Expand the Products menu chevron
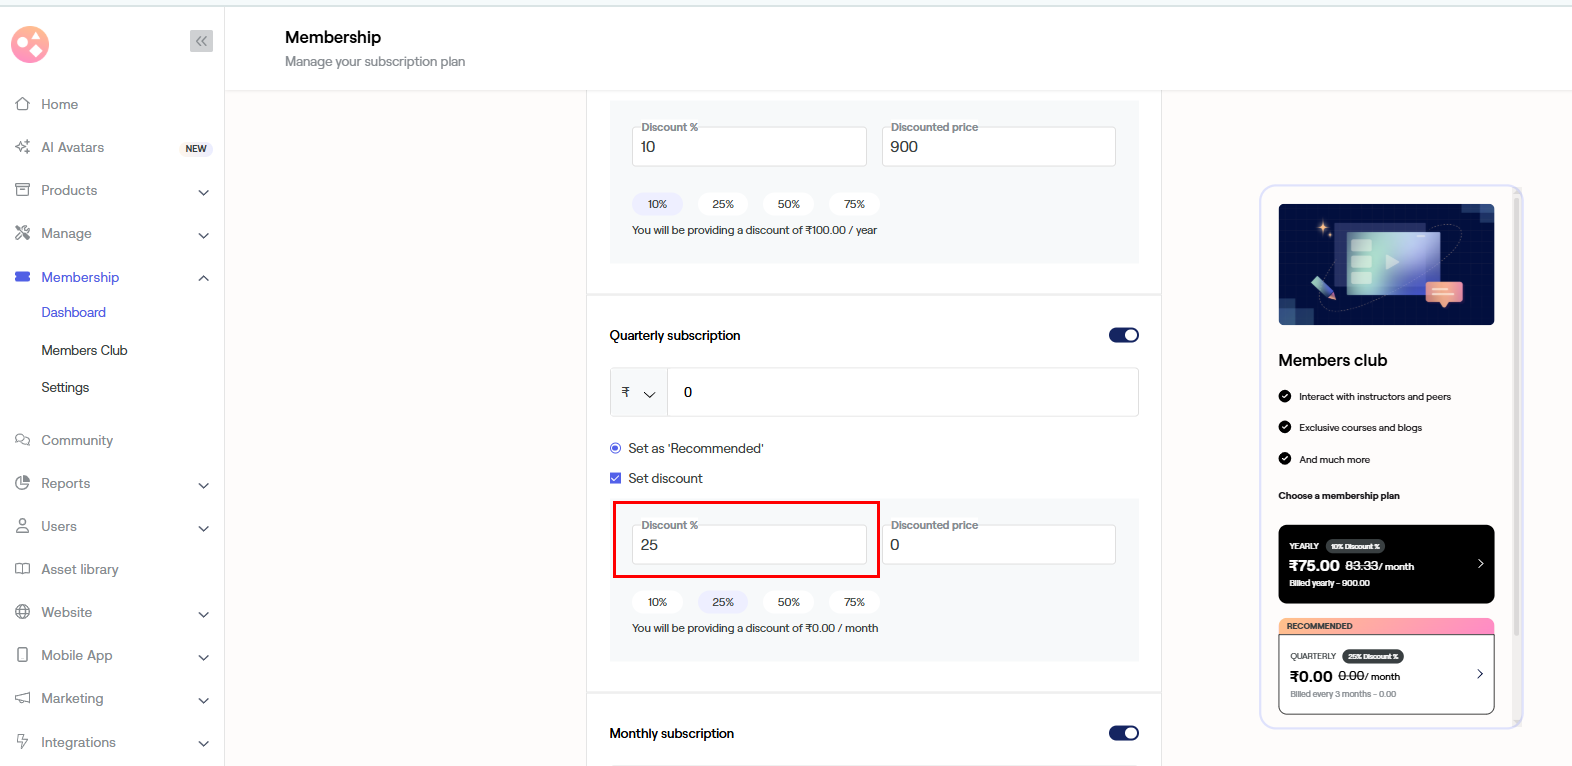This screenshot has width=1572, height=766. 203,192
